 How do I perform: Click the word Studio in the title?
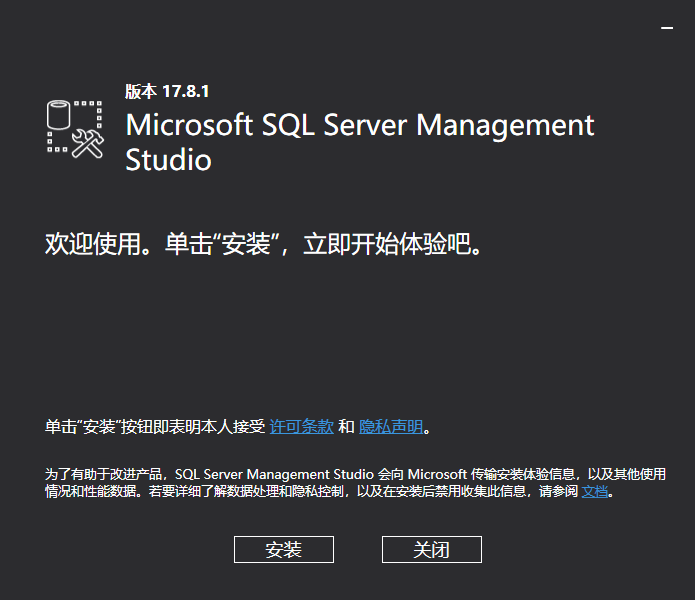168,160
